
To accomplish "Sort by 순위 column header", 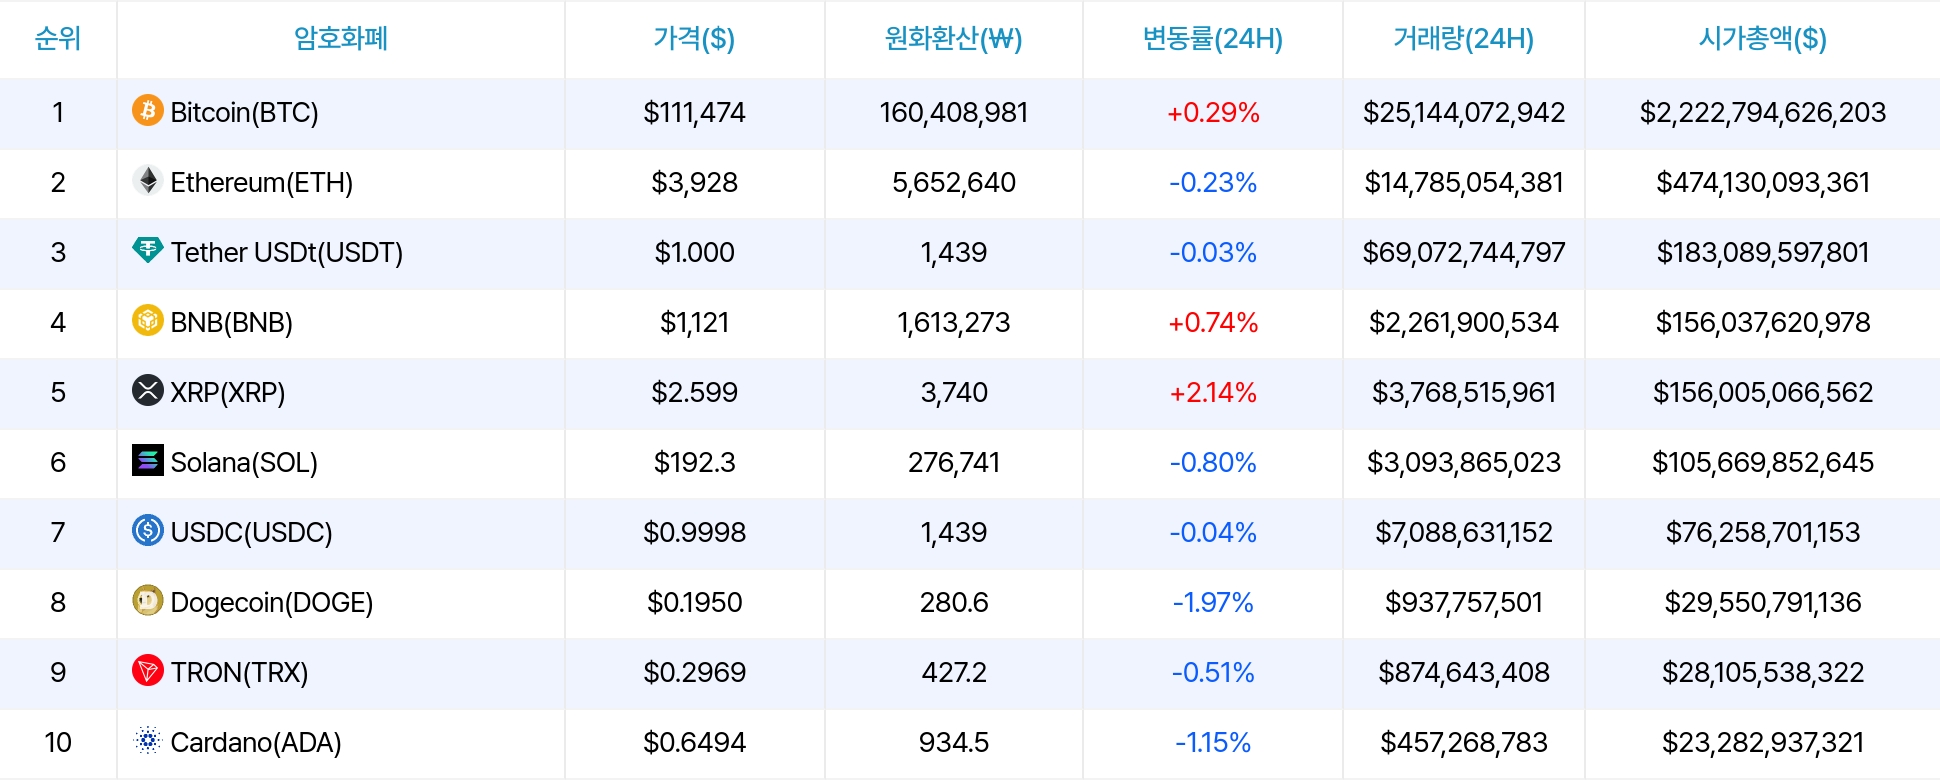I will [58, 39].
